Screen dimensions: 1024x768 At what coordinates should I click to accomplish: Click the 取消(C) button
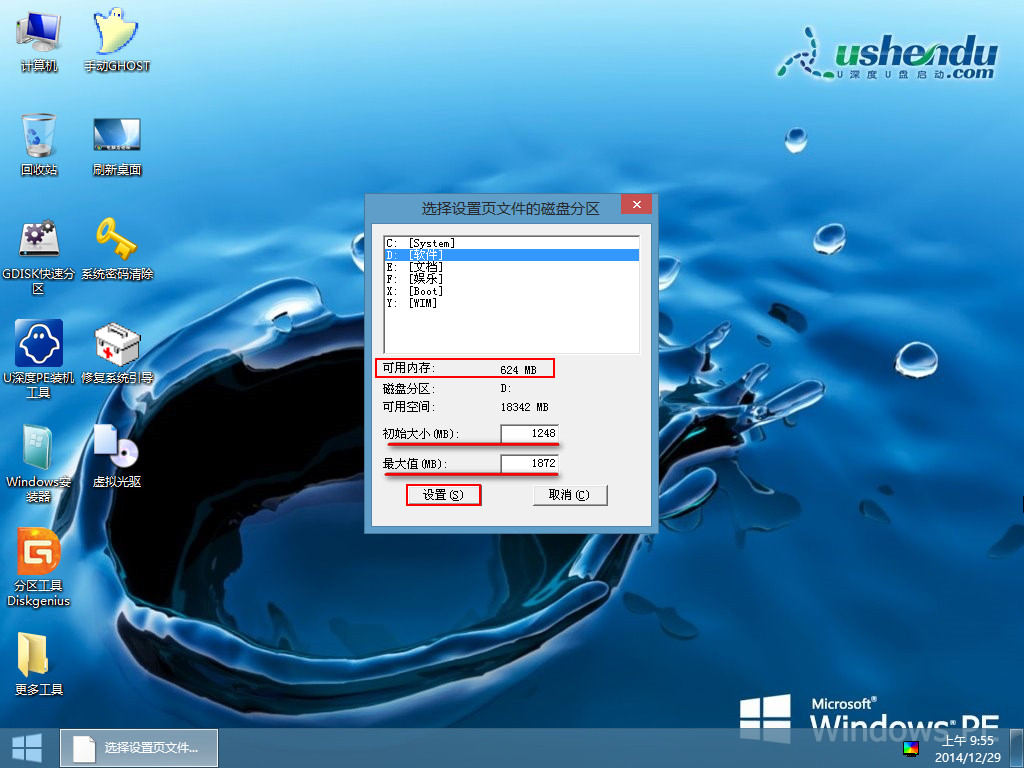(569, 495)
